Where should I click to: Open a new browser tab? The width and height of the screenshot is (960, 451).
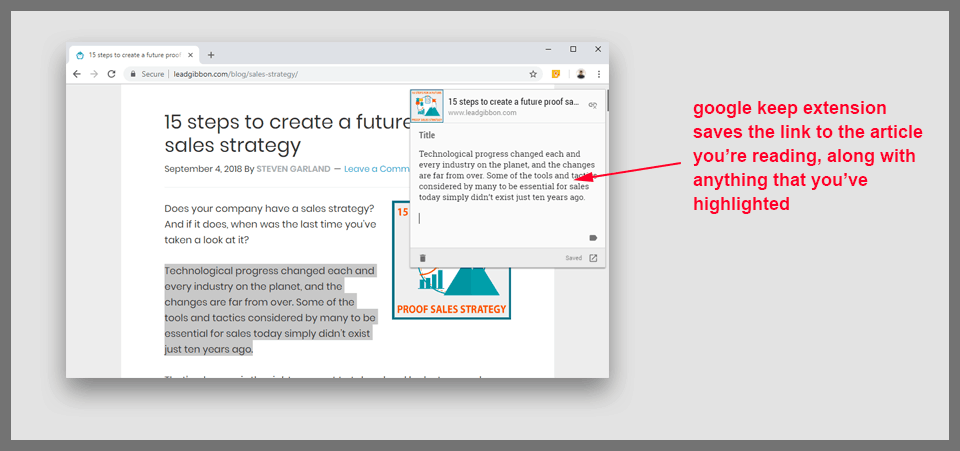coord(211,55)
